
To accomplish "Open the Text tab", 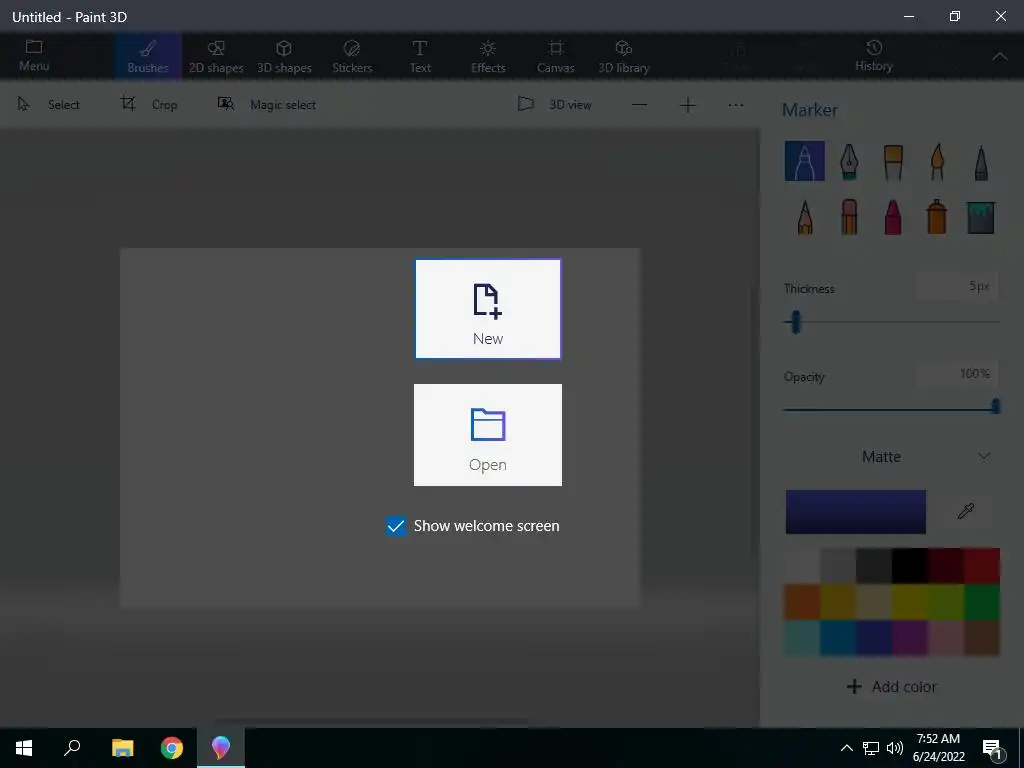I will (x=420, y=56).
